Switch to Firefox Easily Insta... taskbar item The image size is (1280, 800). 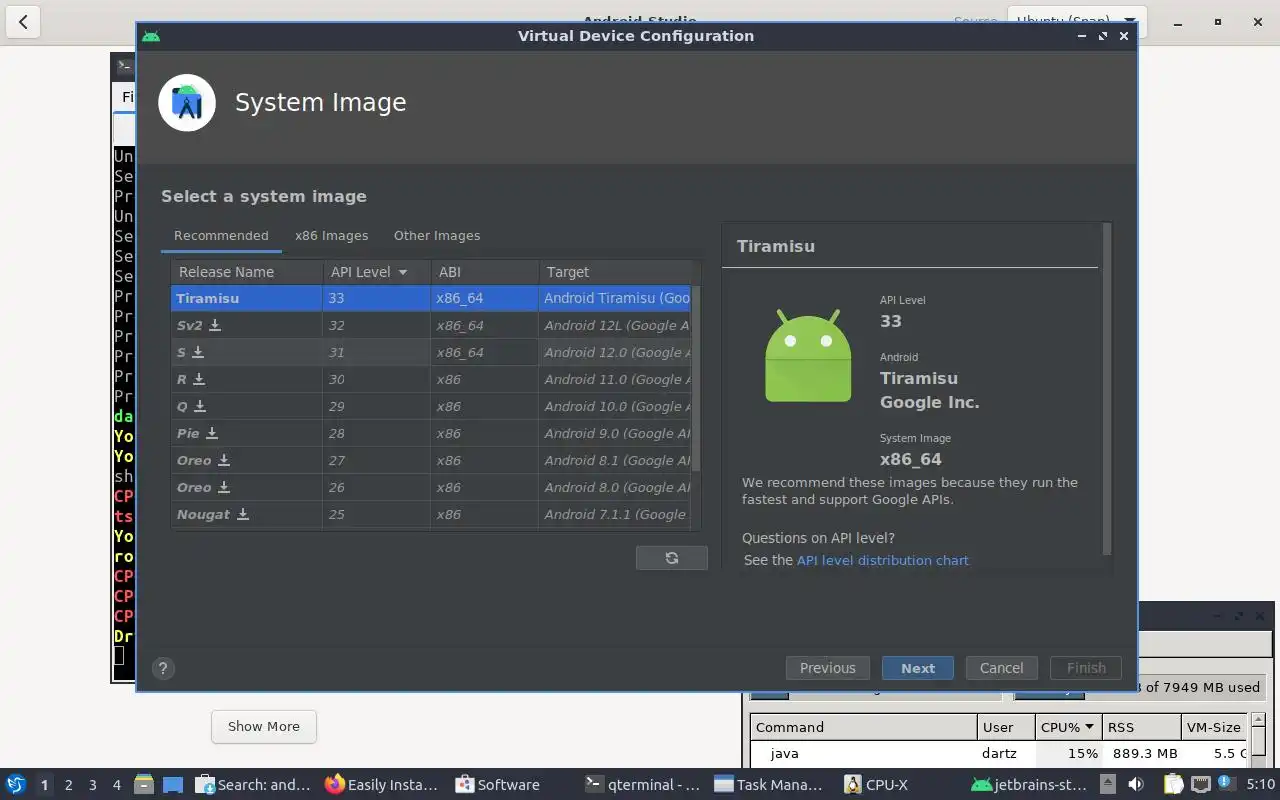tap(382, 784)
